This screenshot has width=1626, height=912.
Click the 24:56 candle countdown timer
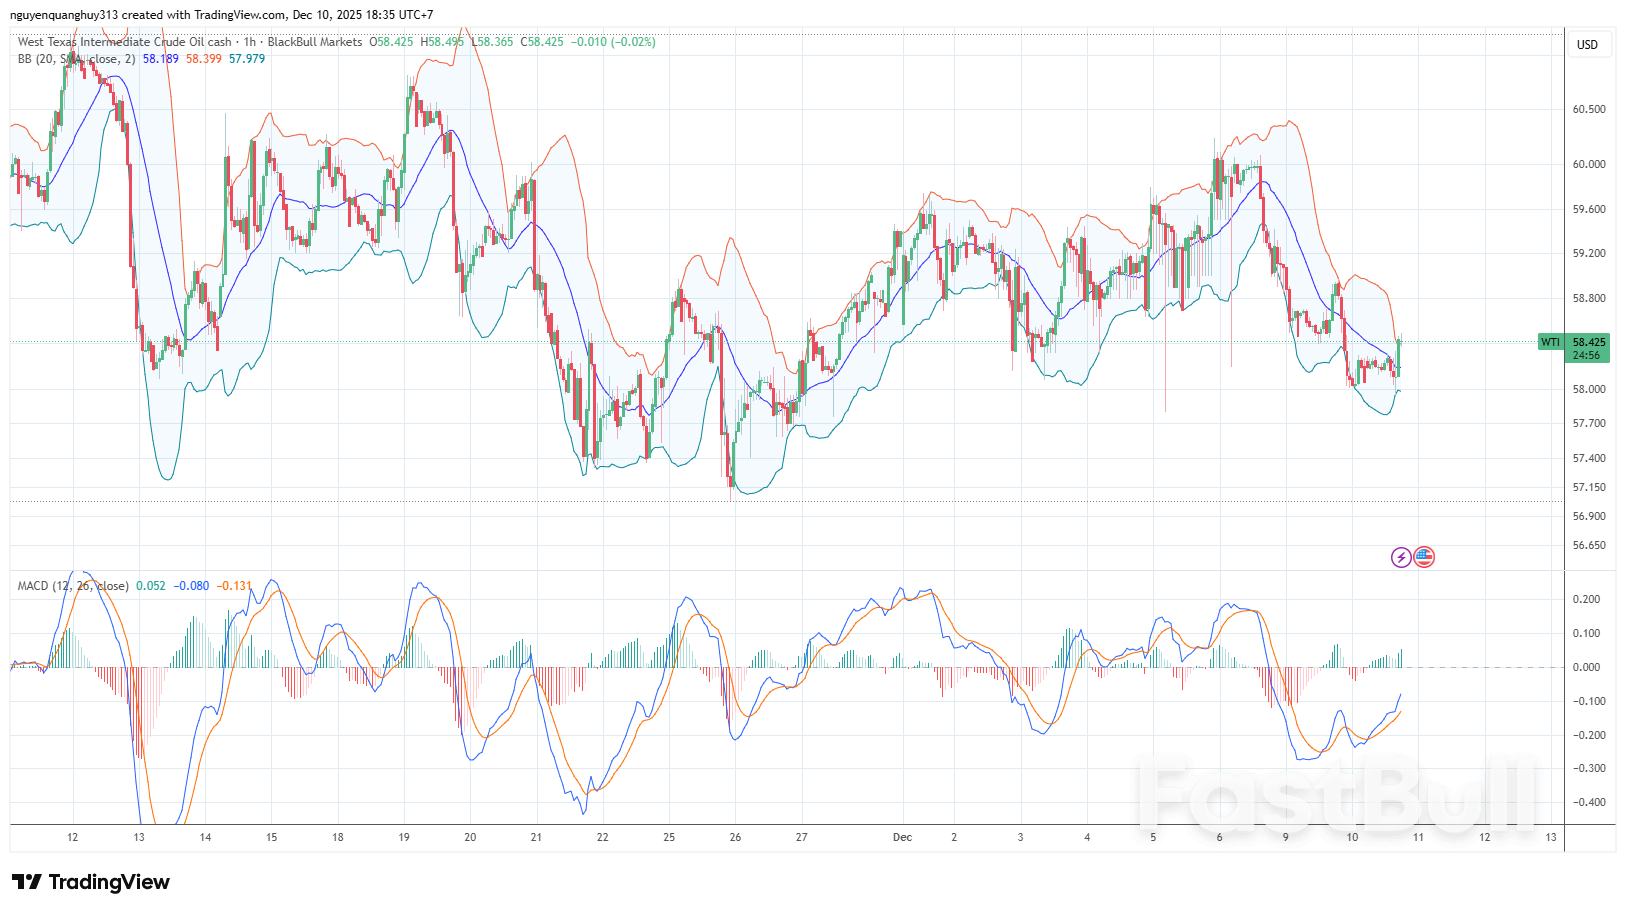[x=1586, y=355]
